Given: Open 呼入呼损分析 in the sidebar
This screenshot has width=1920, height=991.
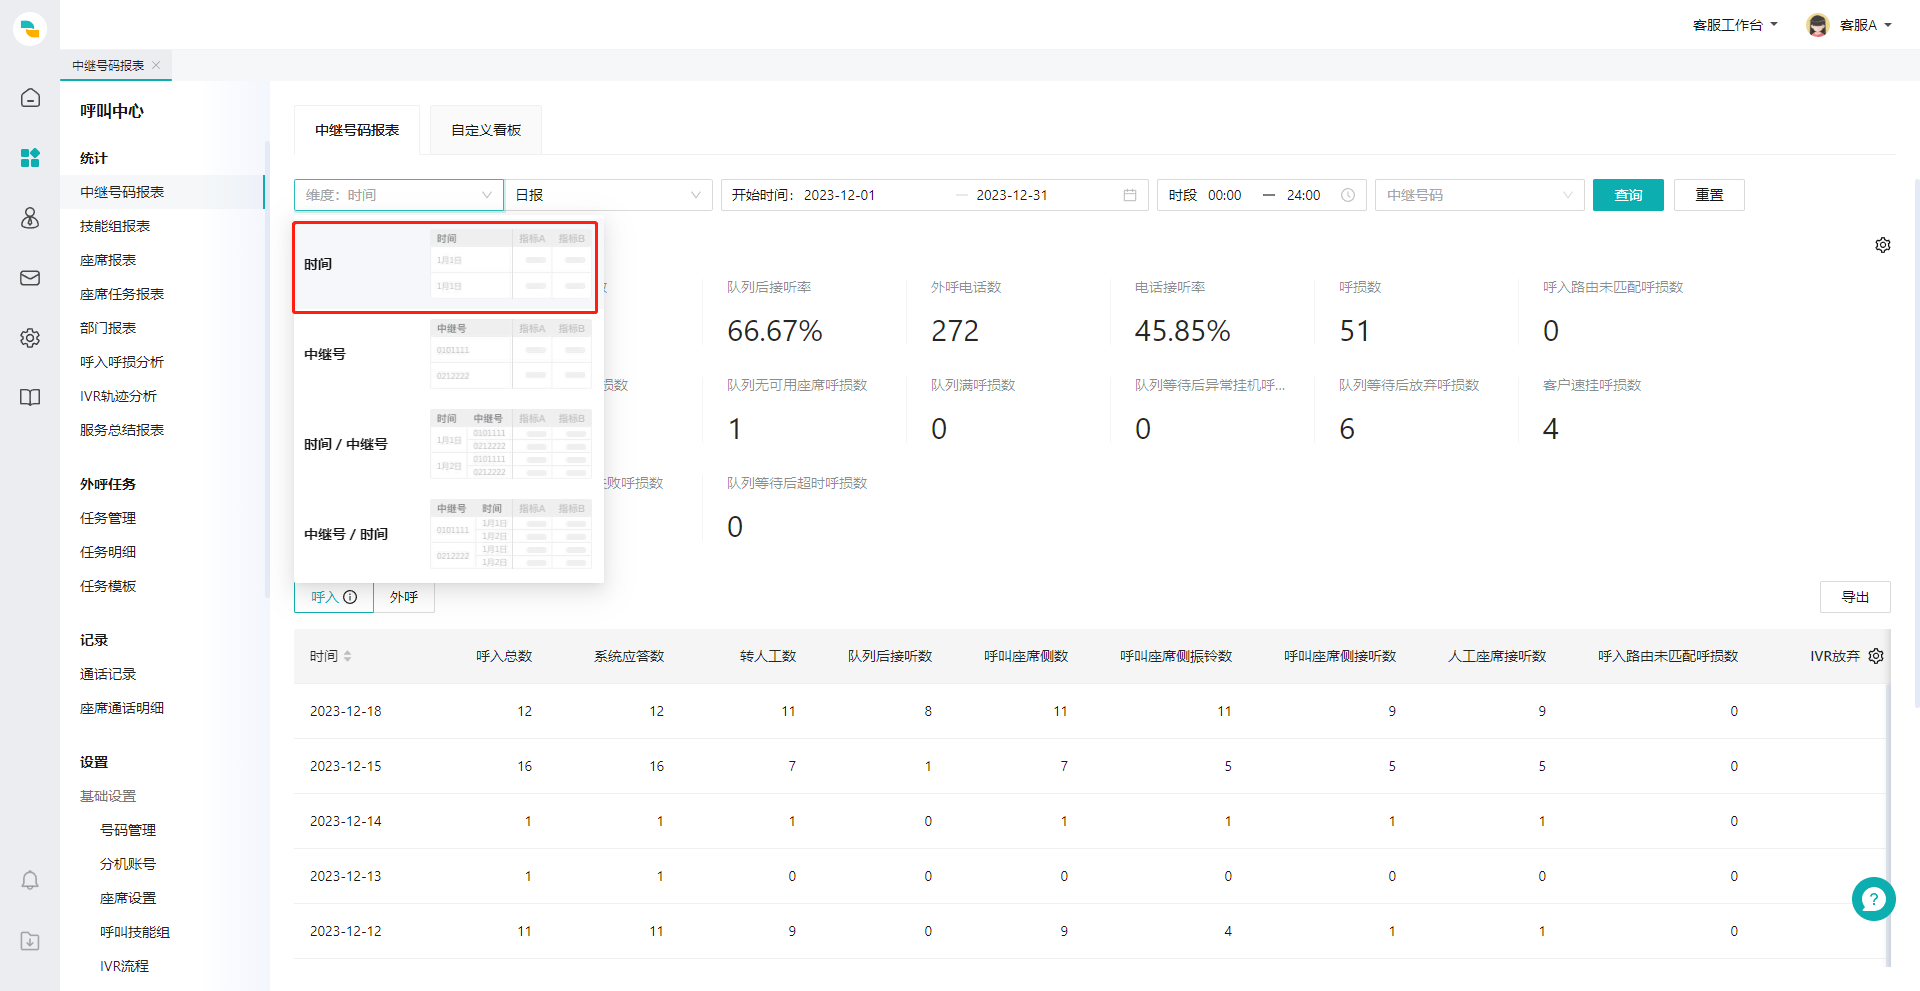Looking at the screenshot, I should click(x=122, y=362).
